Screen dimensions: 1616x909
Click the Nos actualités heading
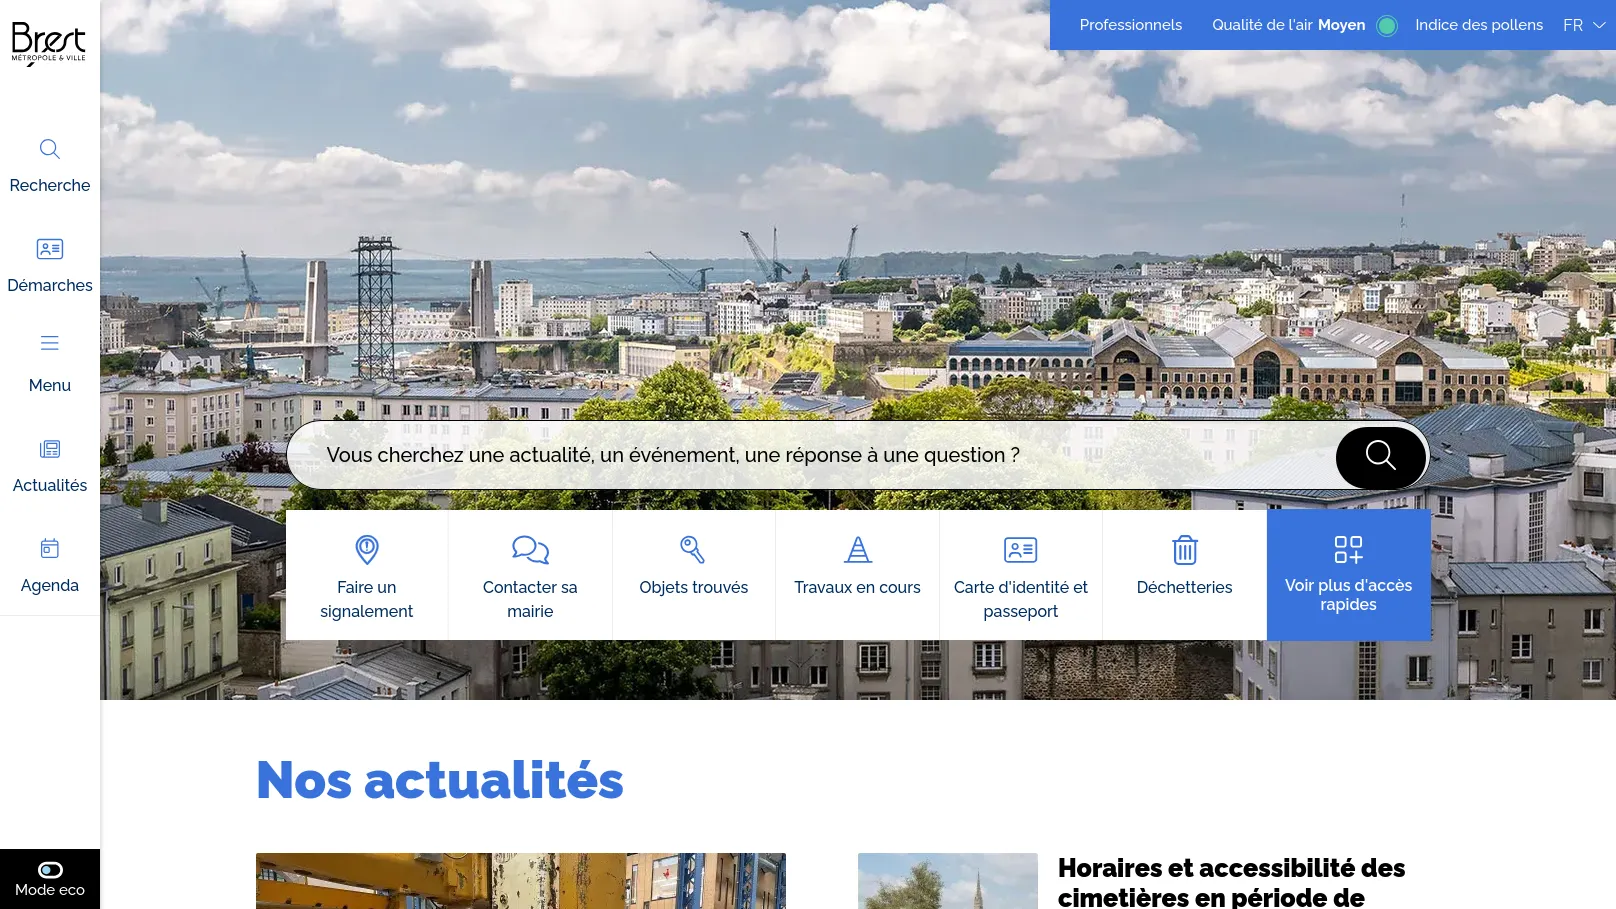coord(440,781)
